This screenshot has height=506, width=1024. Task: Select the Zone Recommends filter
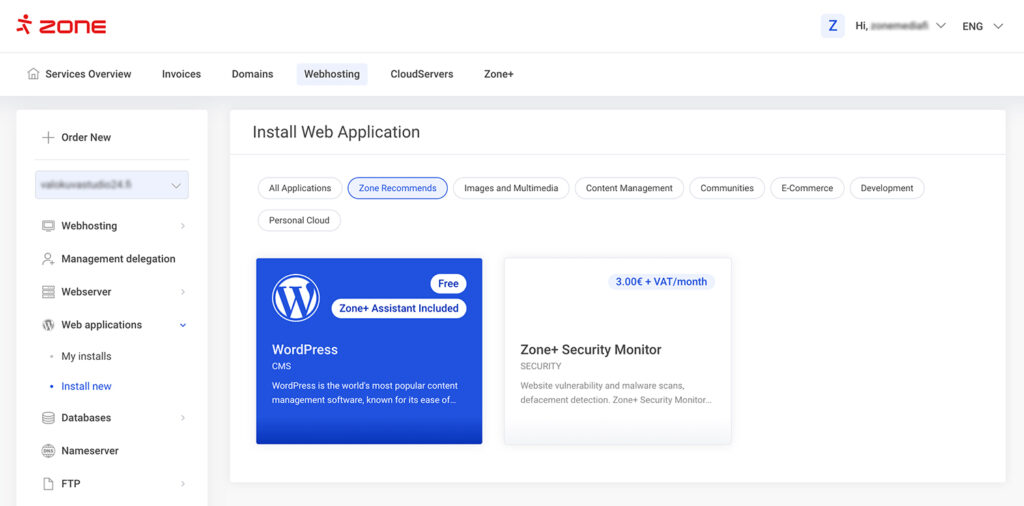pyautogui.click(x=397, y=188)
